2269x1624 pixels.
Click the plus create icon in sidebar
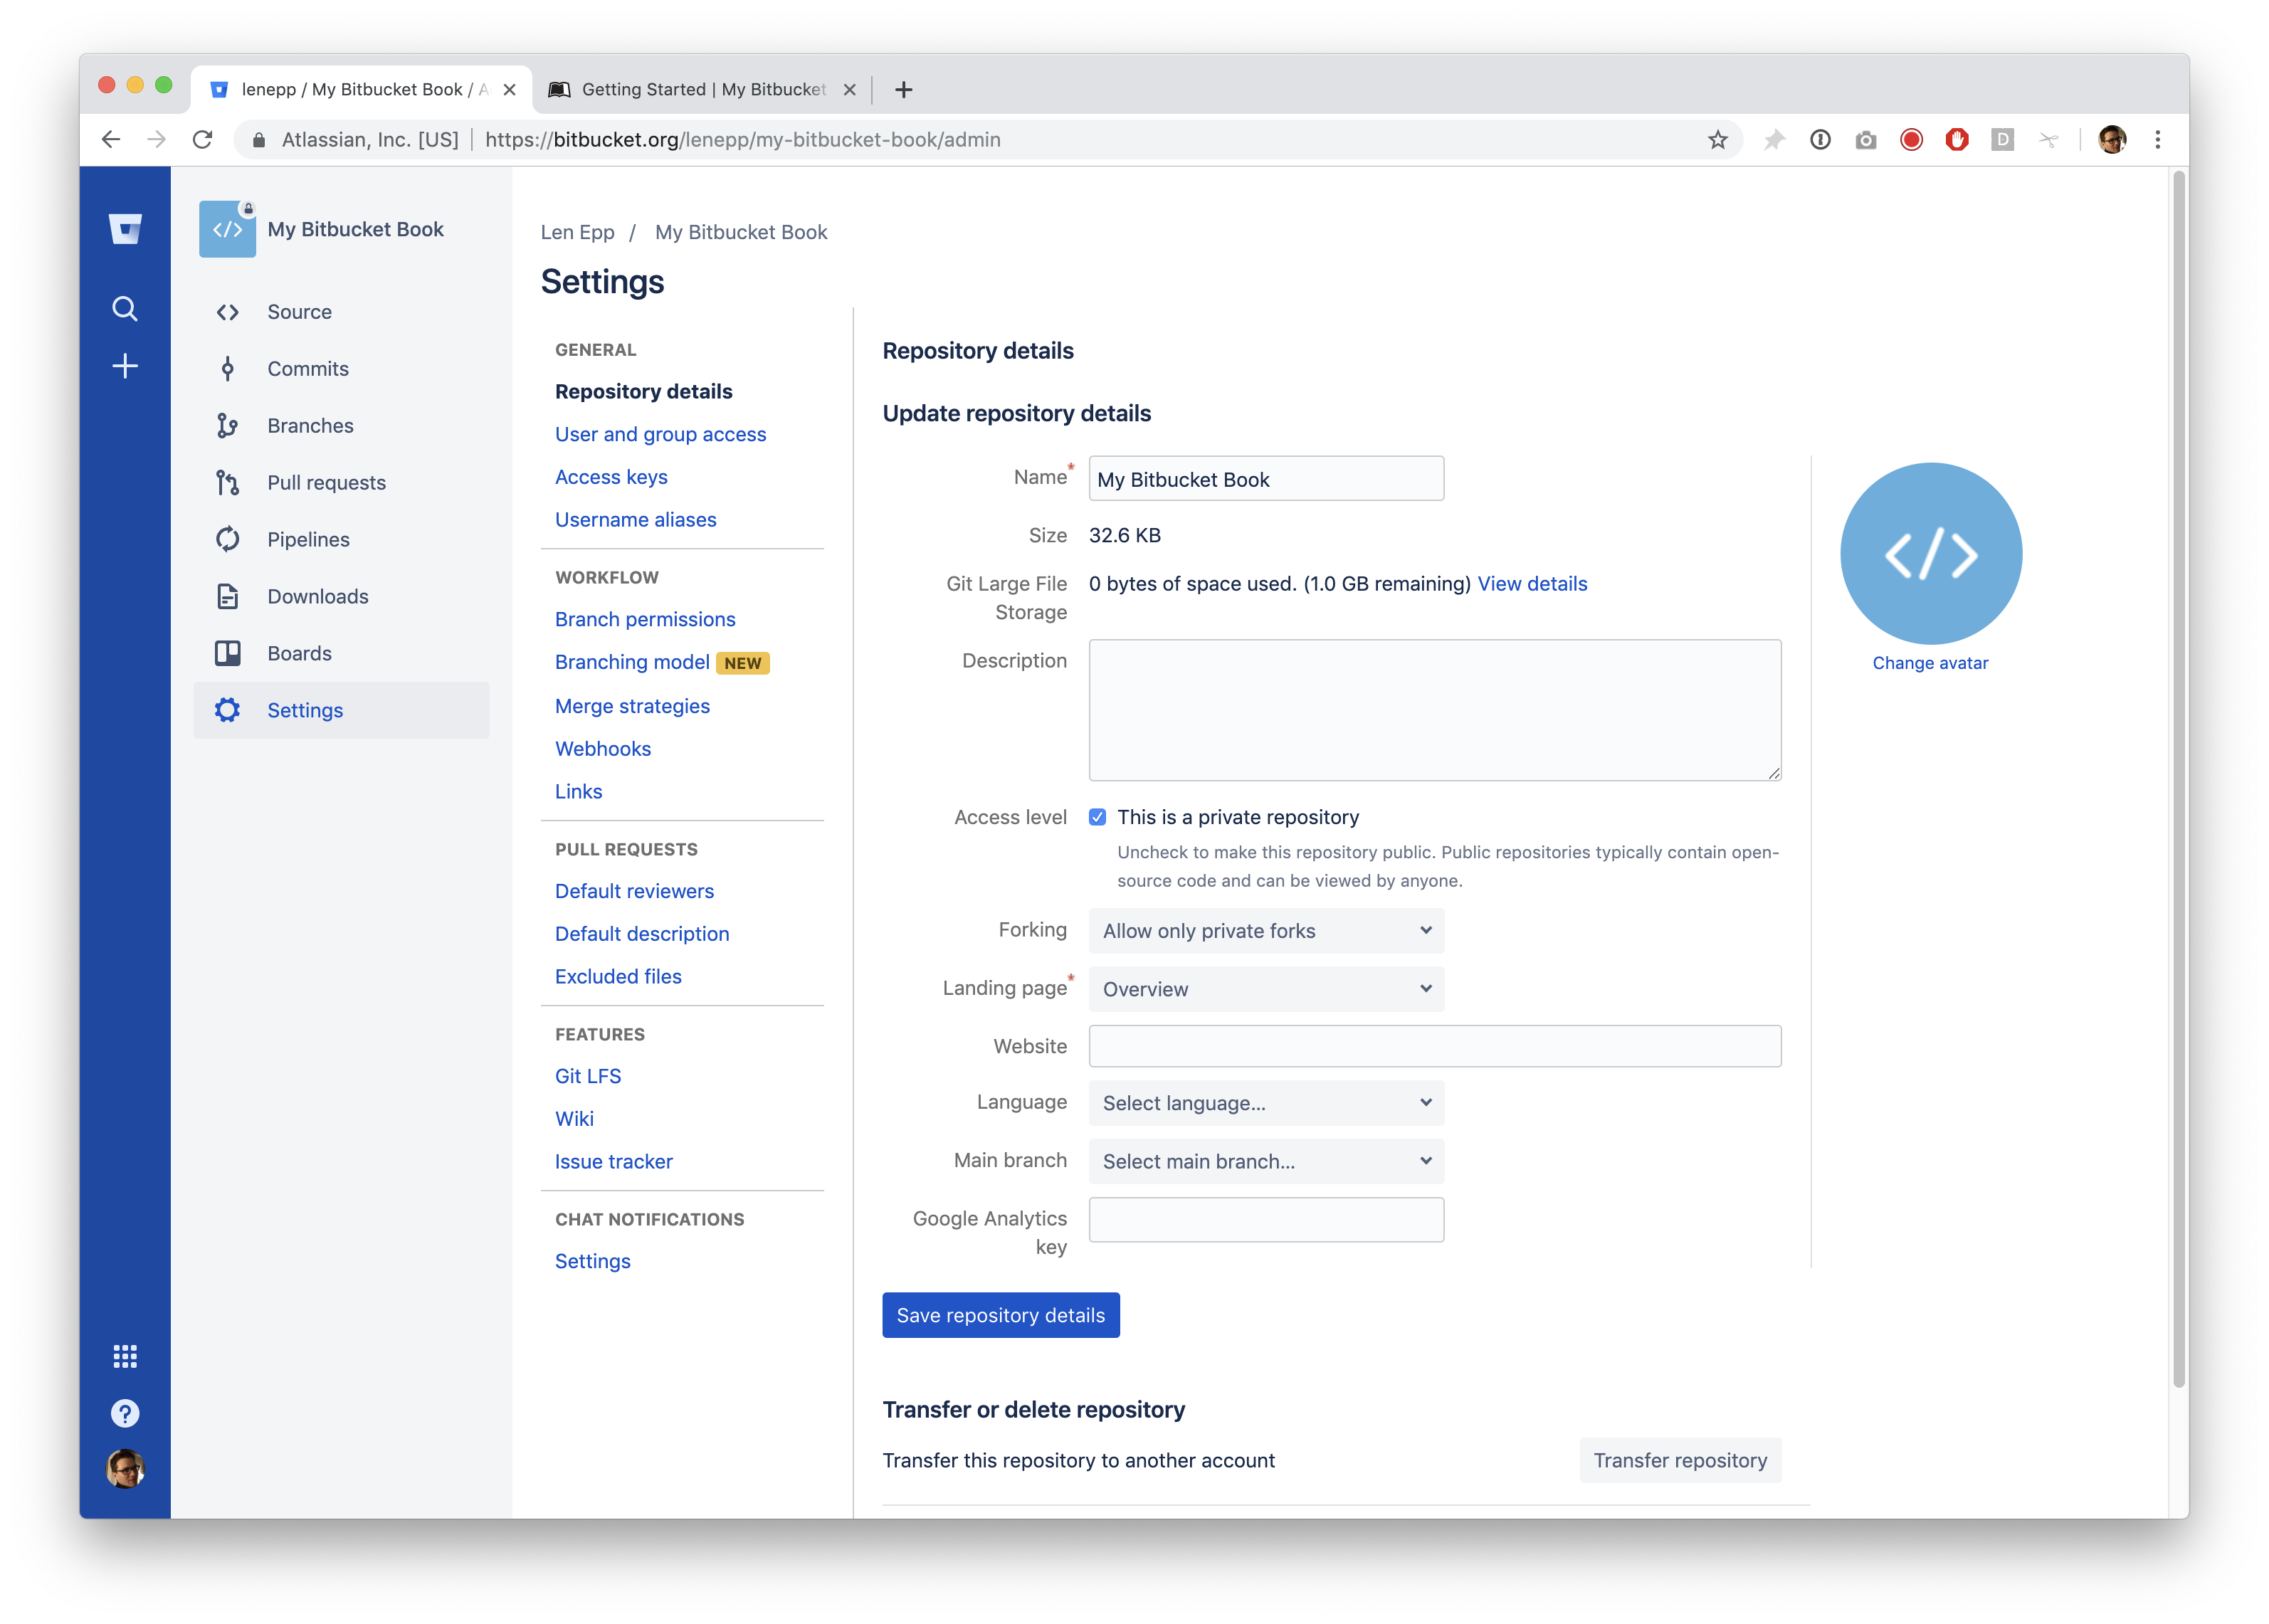tap(125, 366)
